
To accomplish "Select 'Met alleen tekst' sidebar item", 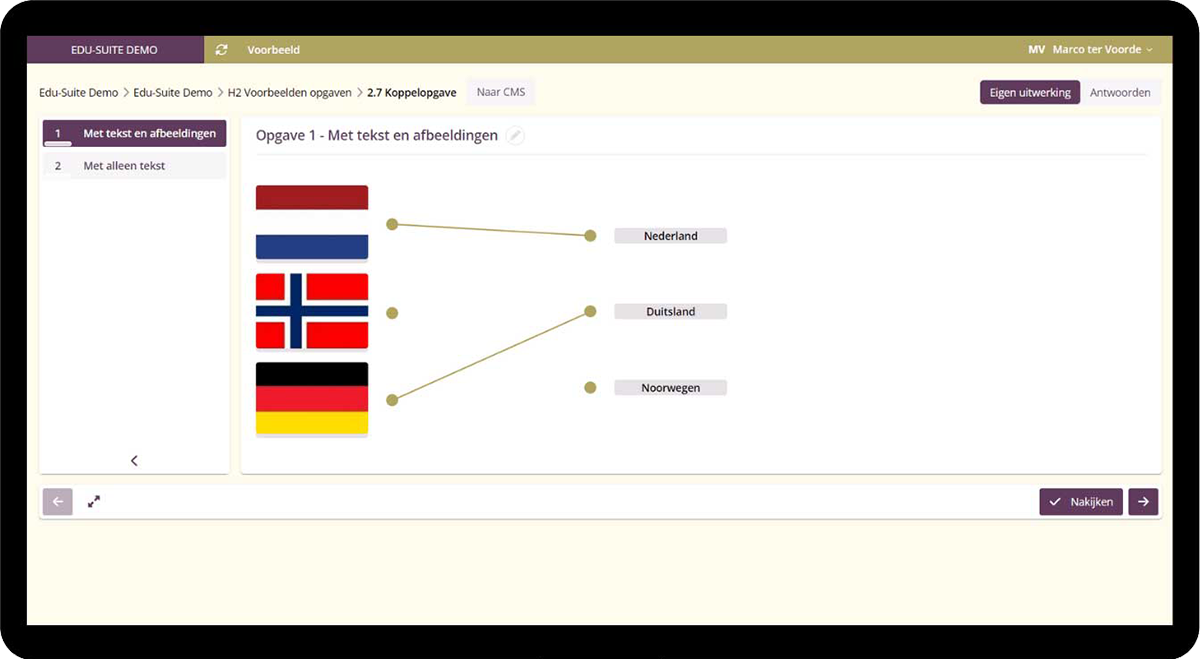I will (135, 166).
